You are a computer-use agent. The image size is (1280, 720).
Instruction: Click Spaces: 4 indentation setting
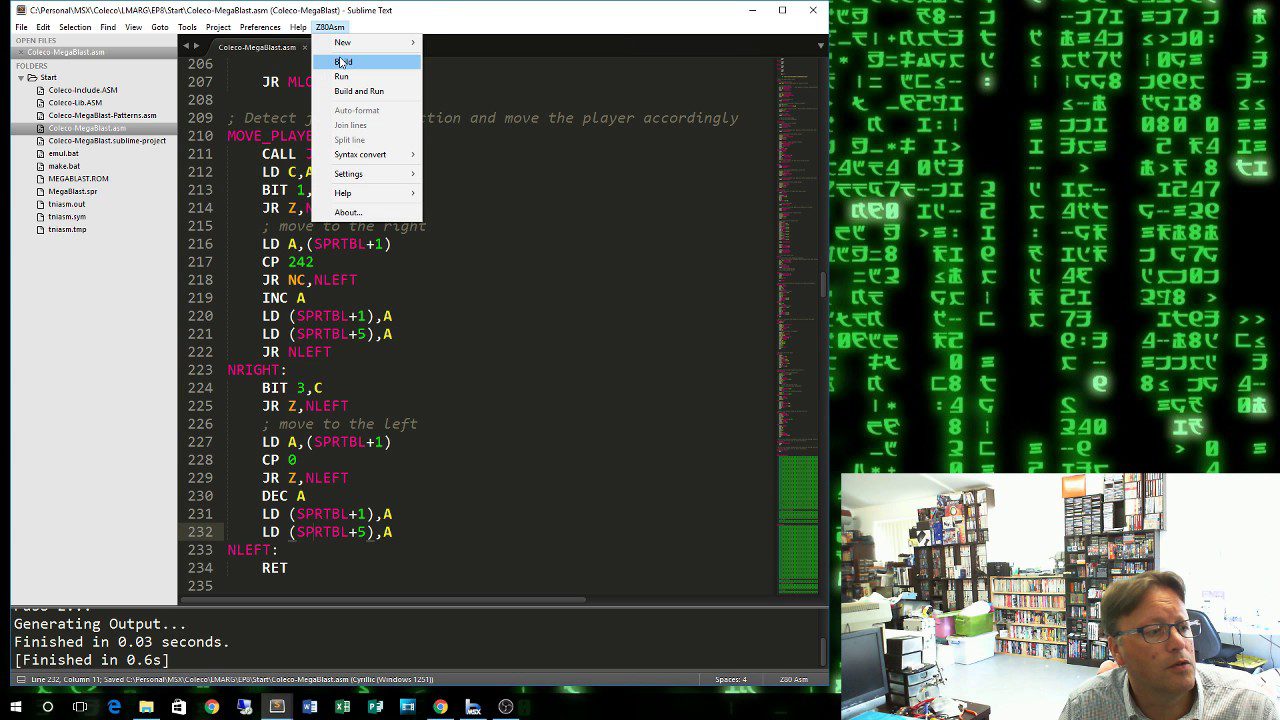click(730, 680)
